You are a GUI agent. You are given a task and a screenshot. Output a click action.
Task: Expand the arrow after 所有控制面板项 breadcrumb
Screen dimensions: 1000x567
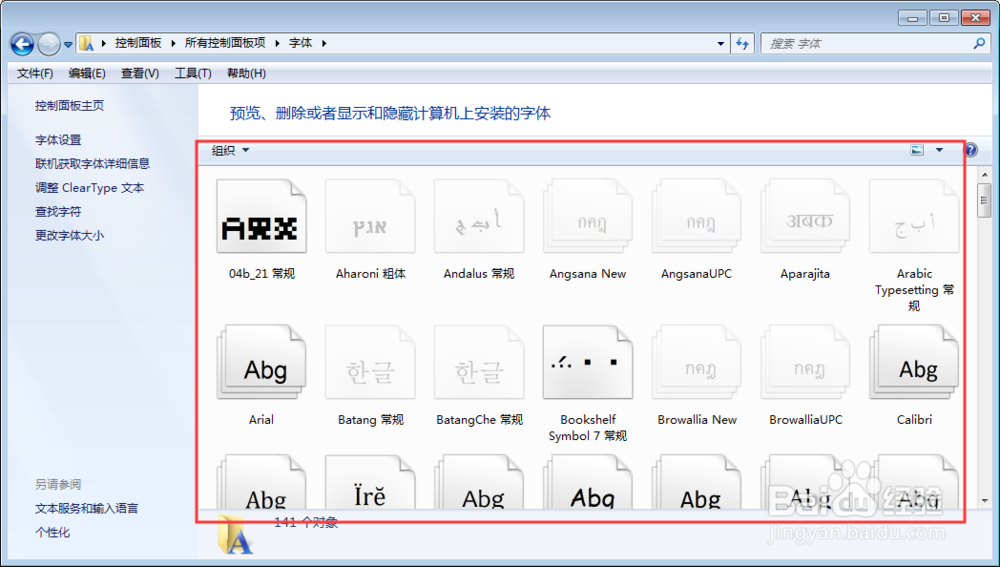coord(277,43)
